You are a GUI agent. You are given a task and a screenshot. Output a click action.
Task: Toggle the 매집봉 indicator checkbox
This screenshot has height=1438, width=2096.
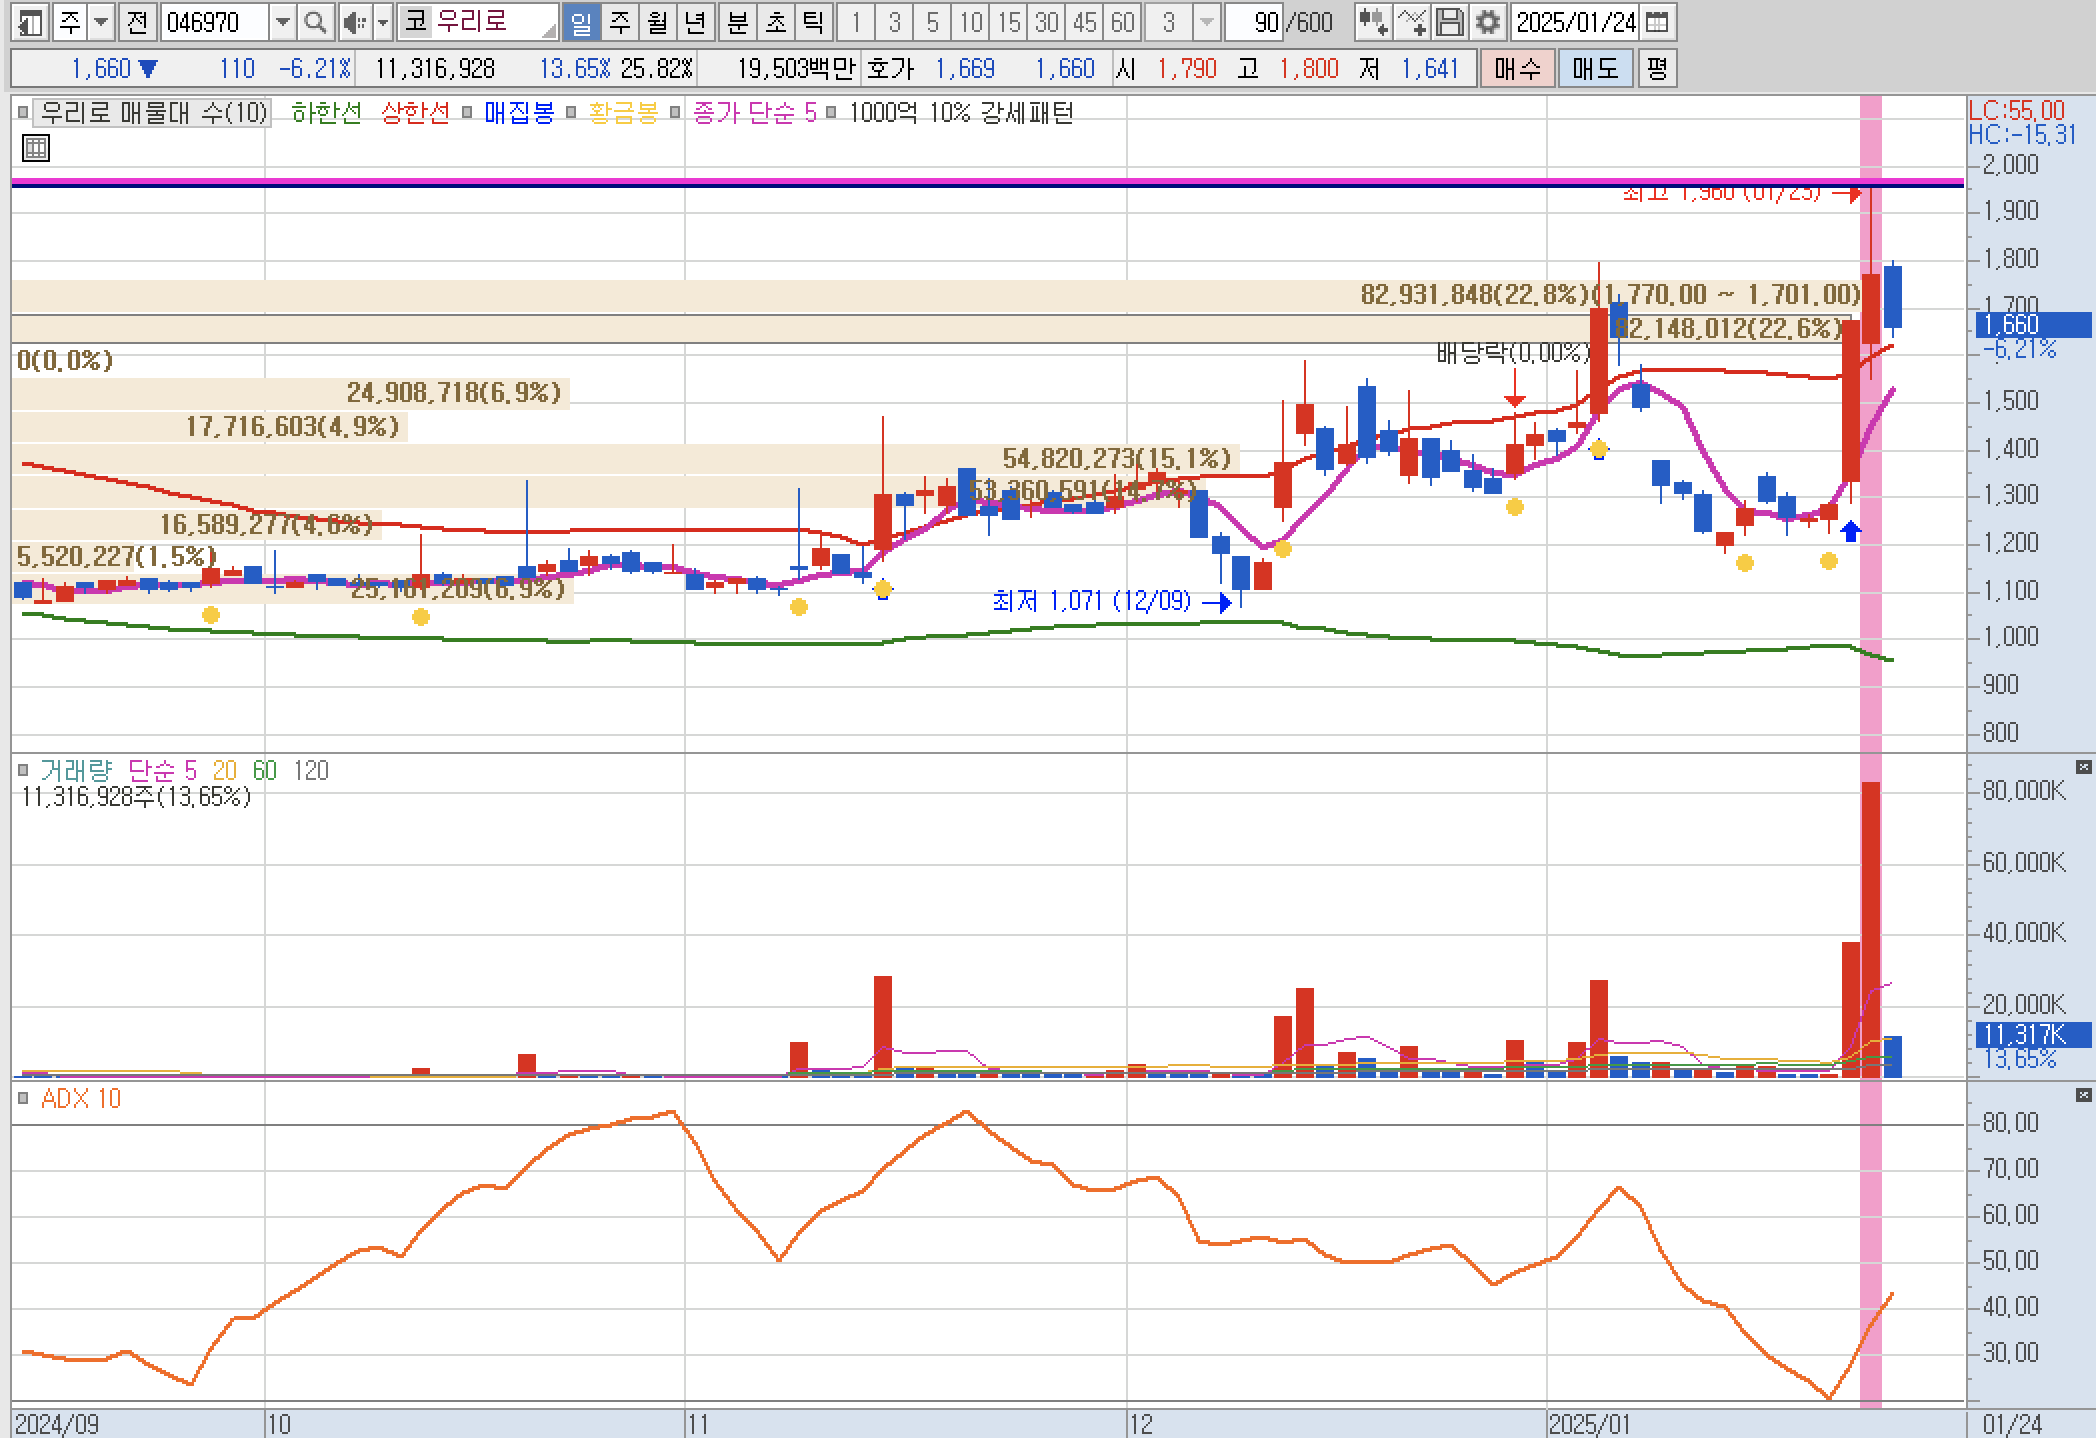click(x=467, y=113)
